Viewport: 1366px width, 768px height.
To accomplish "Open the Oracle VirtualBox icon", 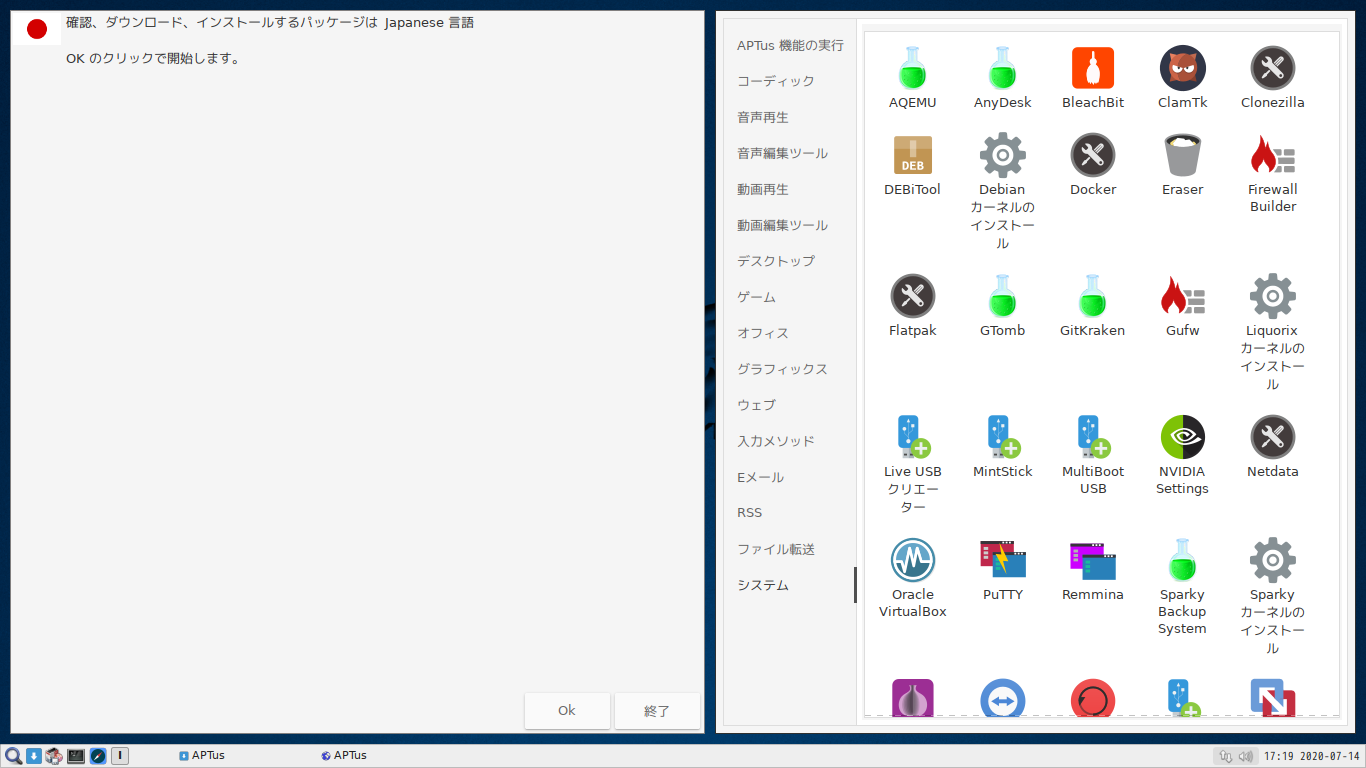I will [912, 560].
